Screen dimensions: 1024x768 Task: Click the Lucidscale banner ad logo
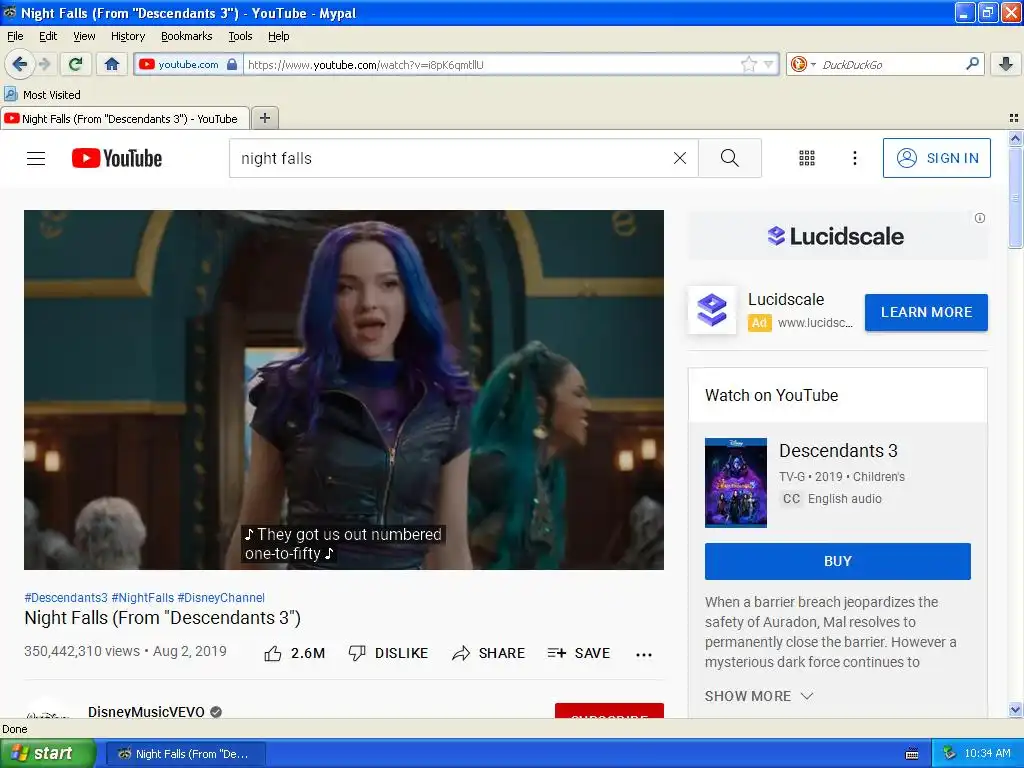click(x=836, y=236)
